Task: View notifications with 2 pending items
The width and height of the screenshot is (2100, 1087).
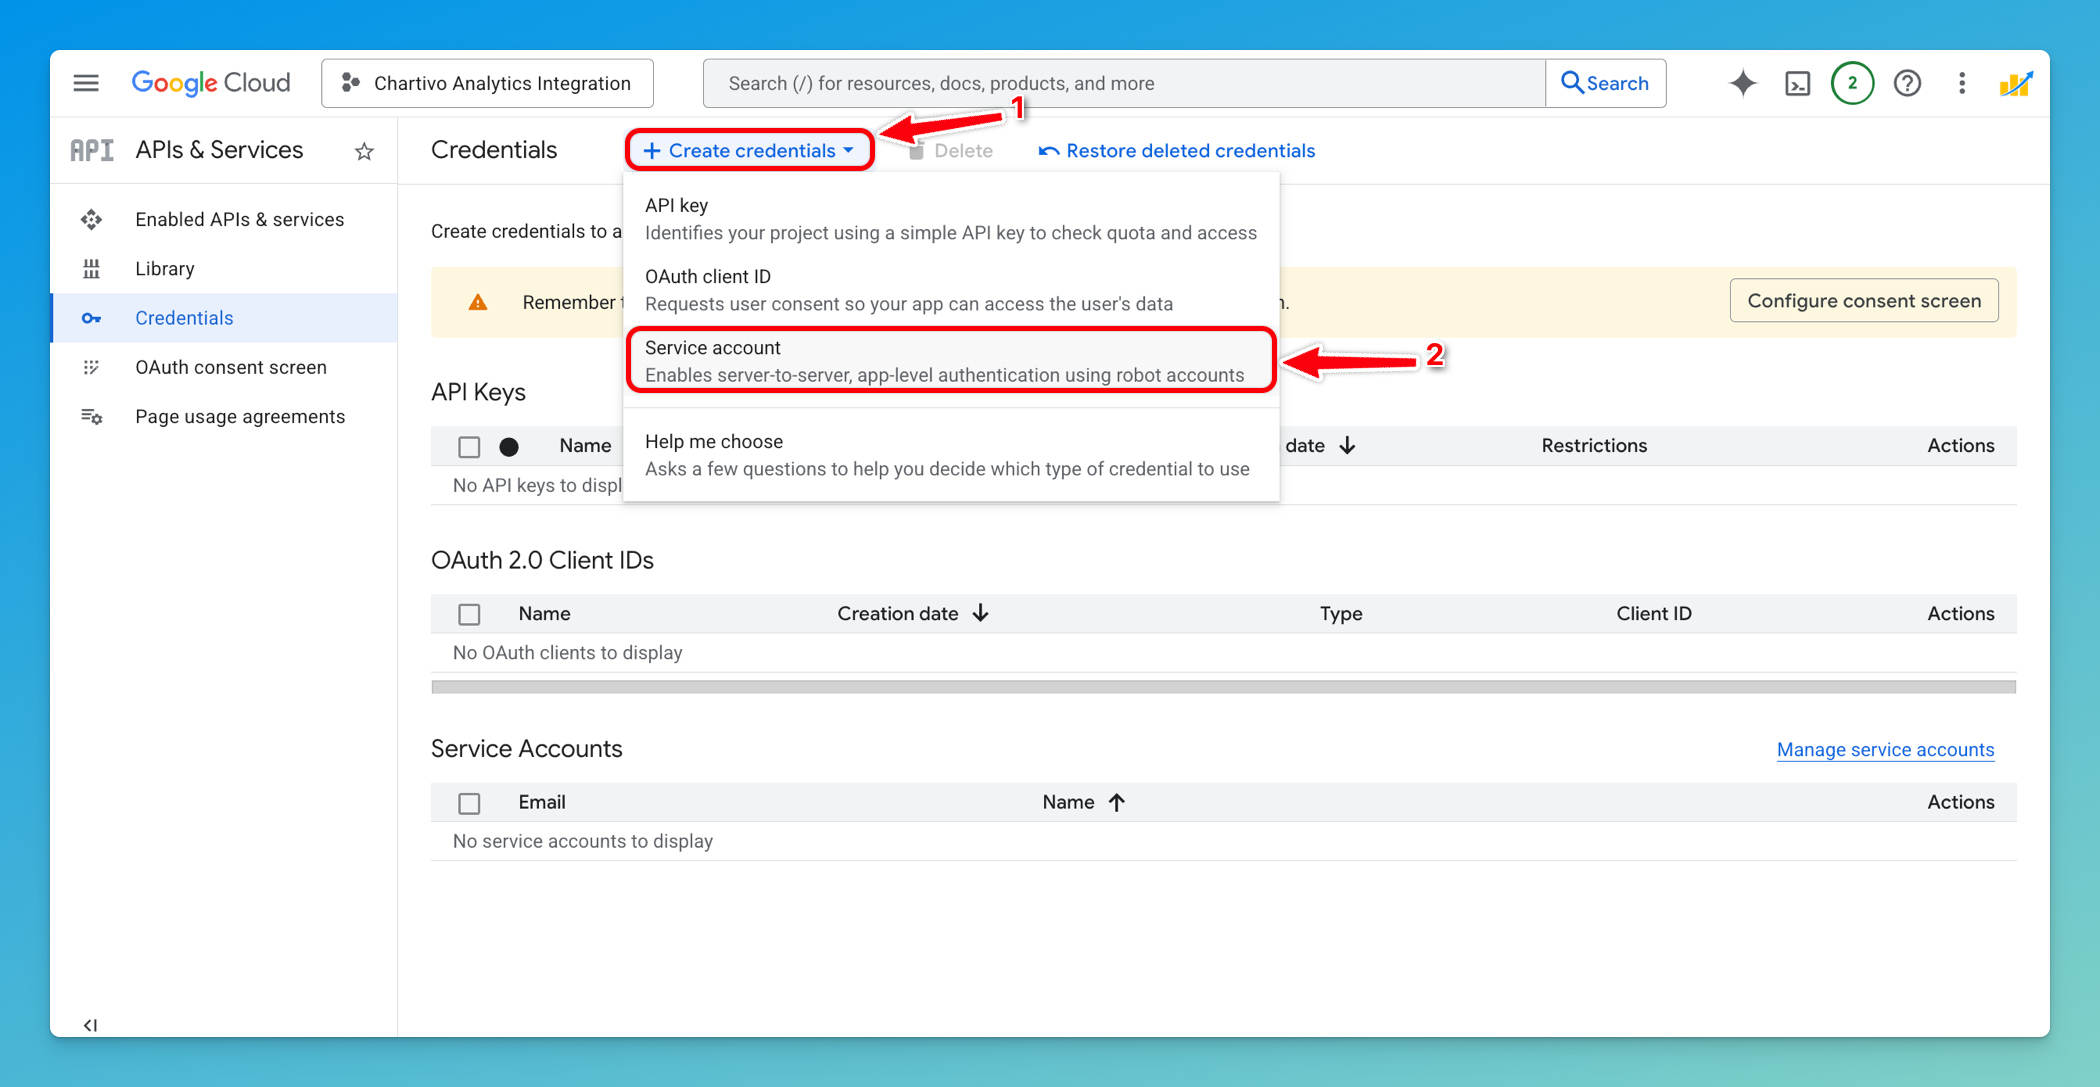Action: click(1852, 83)
